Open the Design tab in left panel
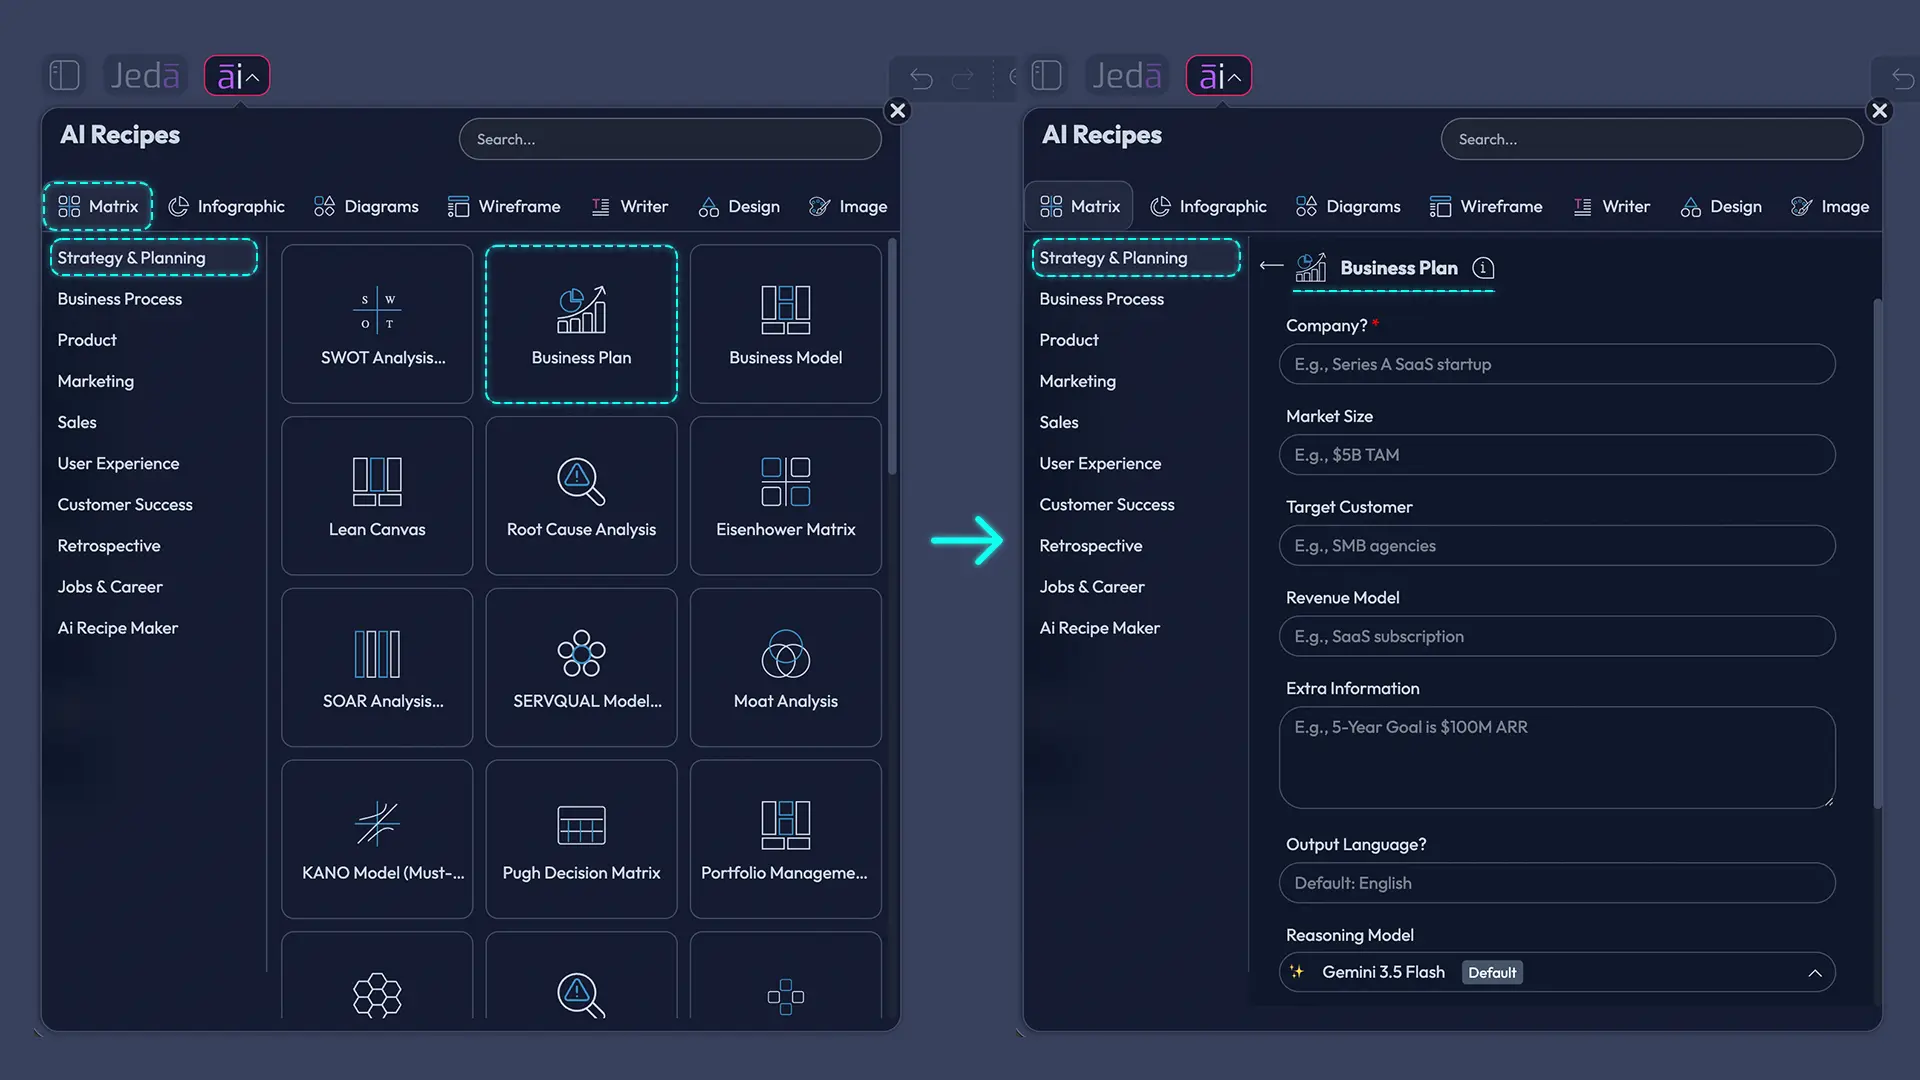This screenshot has height=1080, width=1920. pos(739,206)
